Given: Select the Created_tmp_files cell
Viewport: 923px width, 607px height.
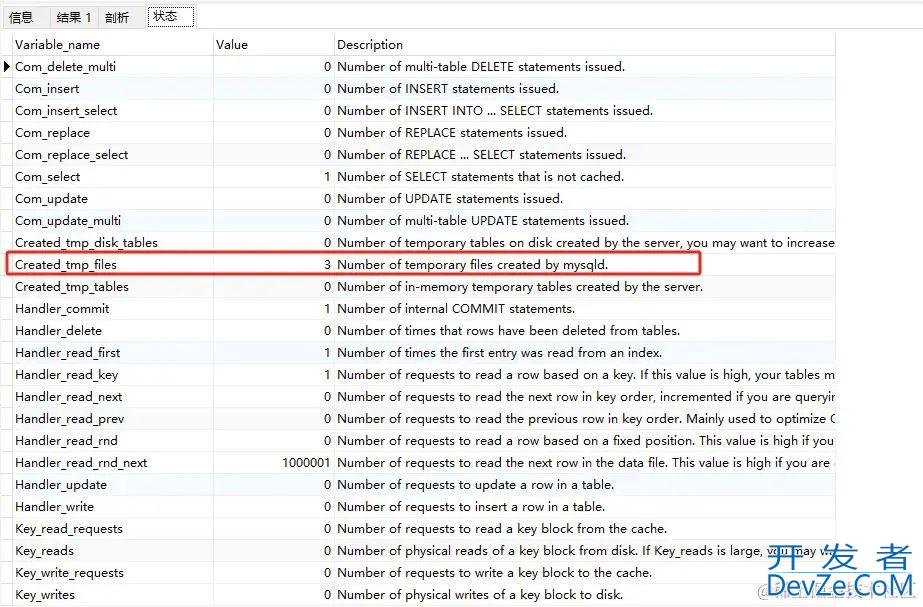Looking at the screenshot, I should click(112, 264).
